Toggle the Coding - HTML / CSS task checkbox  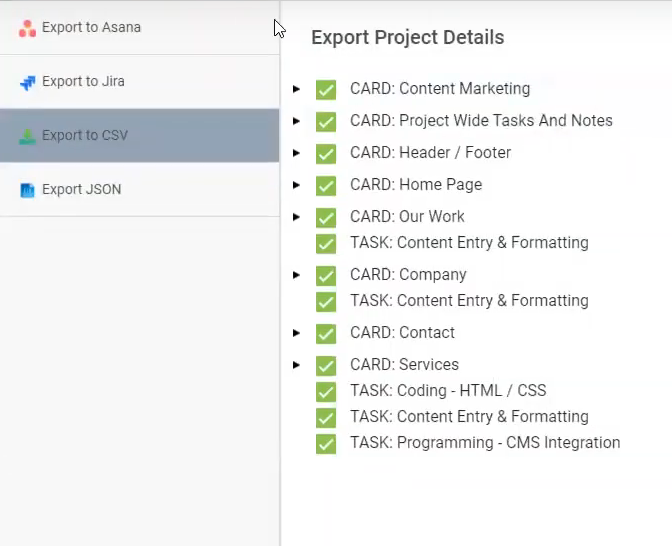pyautogui.click(x=326, y=391)
